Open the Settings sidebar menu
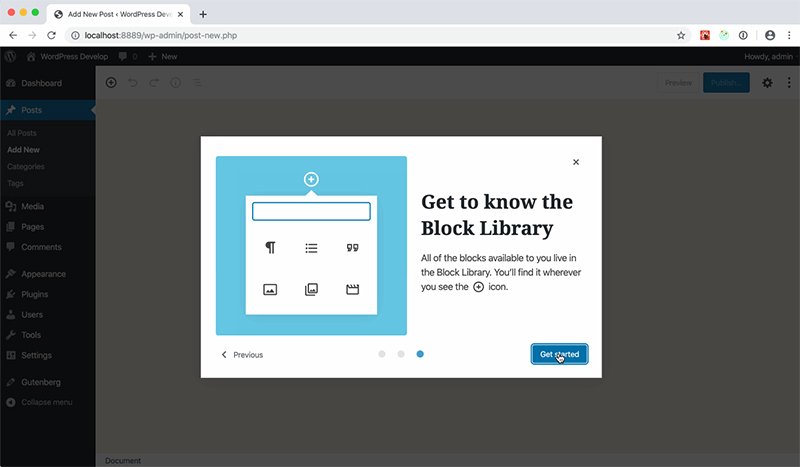Image resolution: width=800 pixels, height=467 pixels. tap(47, 356)
